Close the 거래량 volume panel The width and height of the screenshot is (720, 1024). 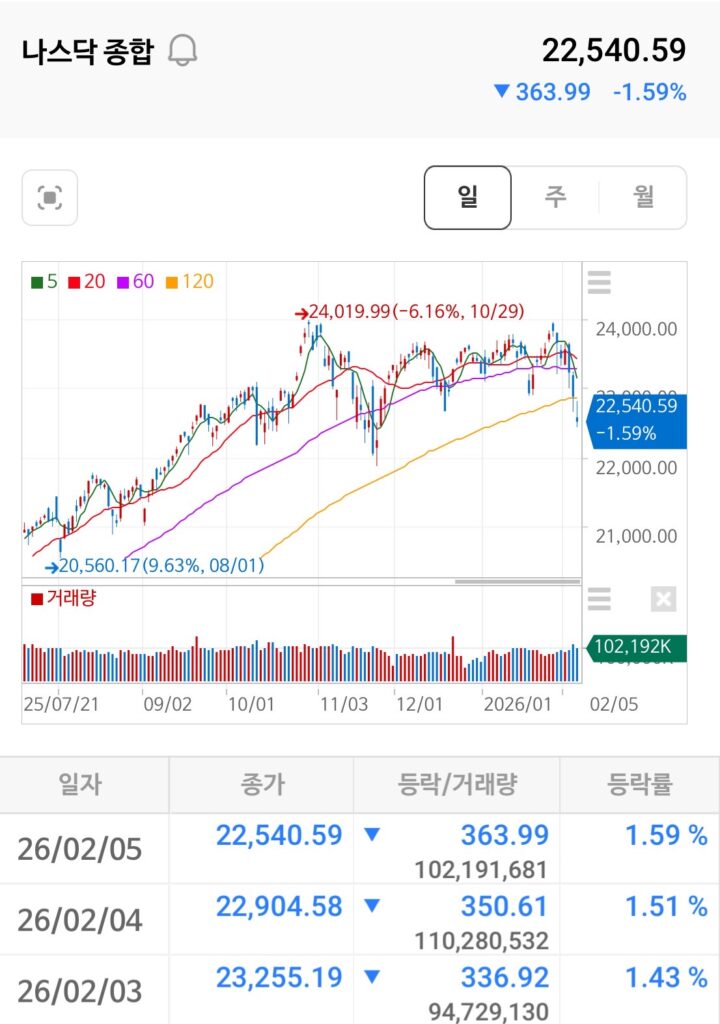(663, 599)
